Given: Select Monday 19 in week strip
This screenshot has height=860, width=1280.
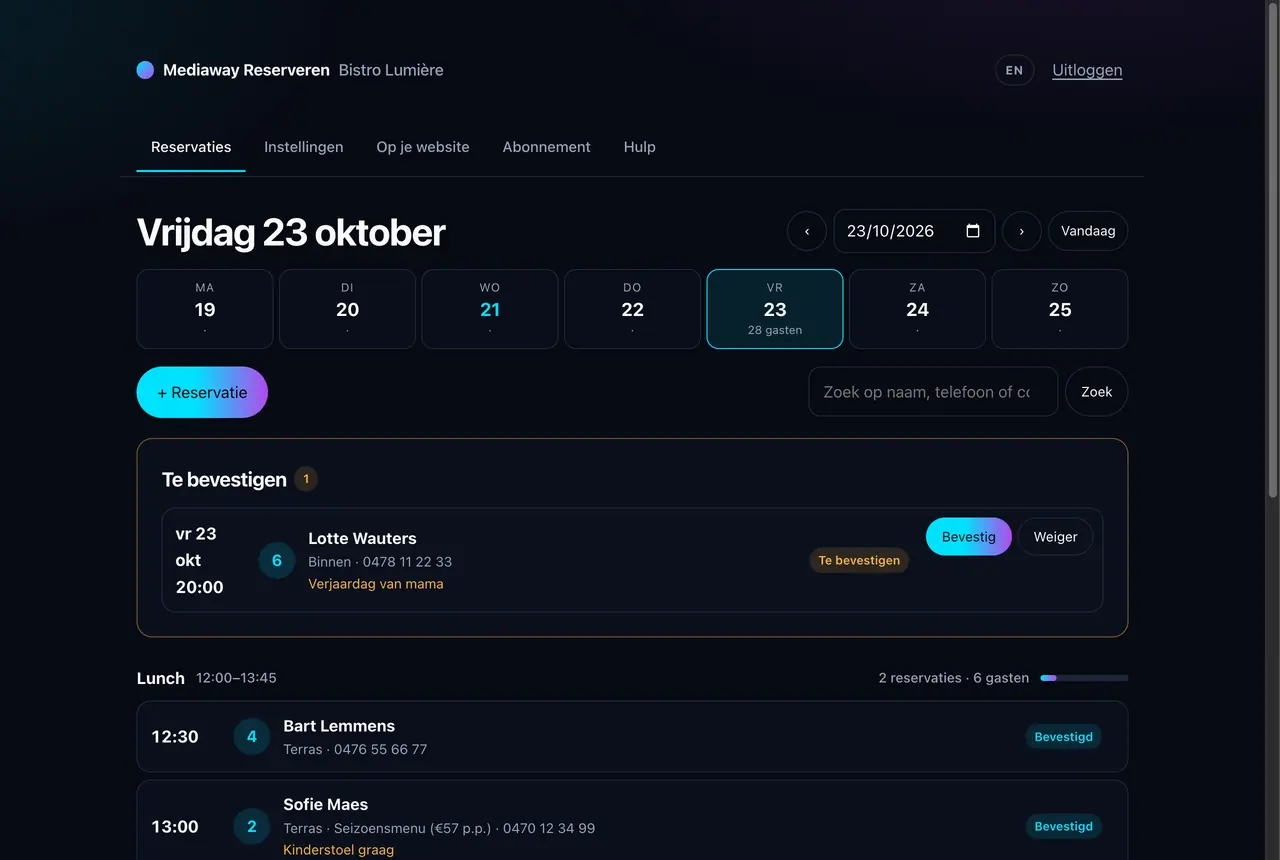Looking at the screenshot, I should (x=205, y=309).
